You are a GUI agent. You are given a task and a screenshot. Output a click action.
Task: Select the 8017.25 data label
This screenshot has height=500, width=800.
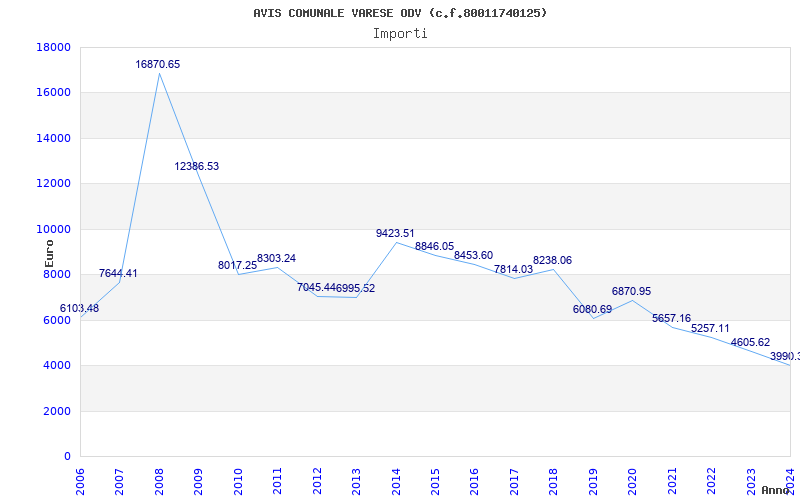(237, 265)
